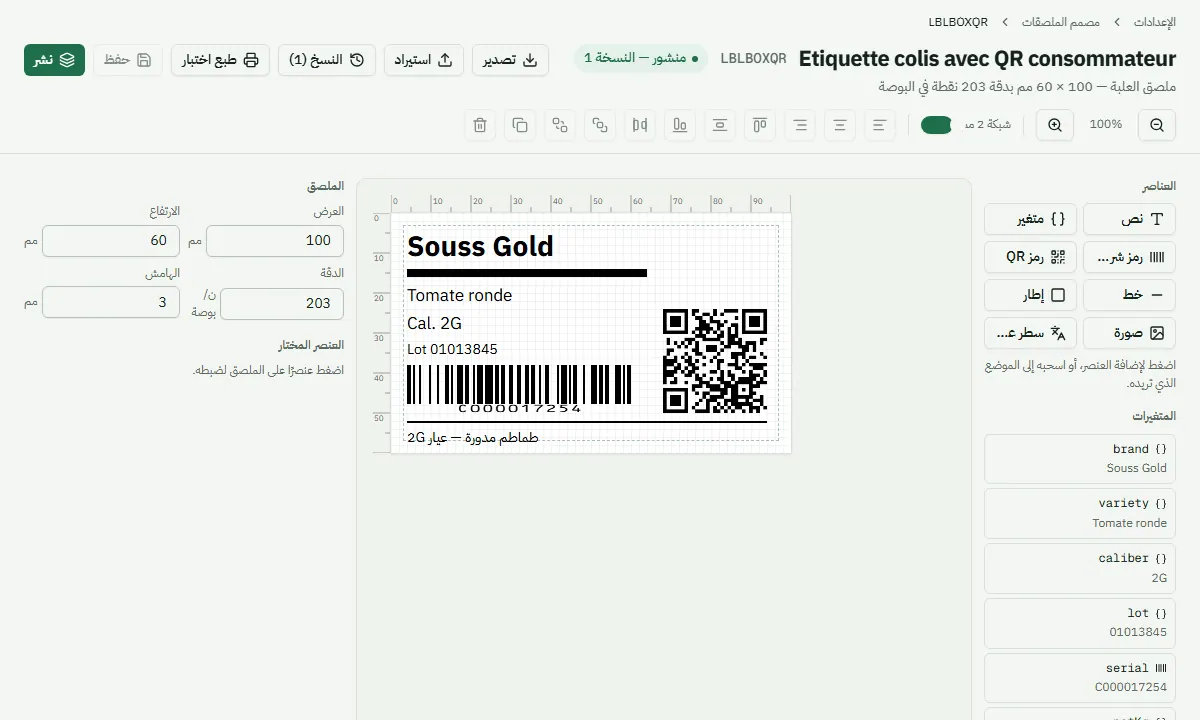1200x720 pixels.
Task: Add an Arabic line element (سطر عربي)
Action: pos(1030,333)
